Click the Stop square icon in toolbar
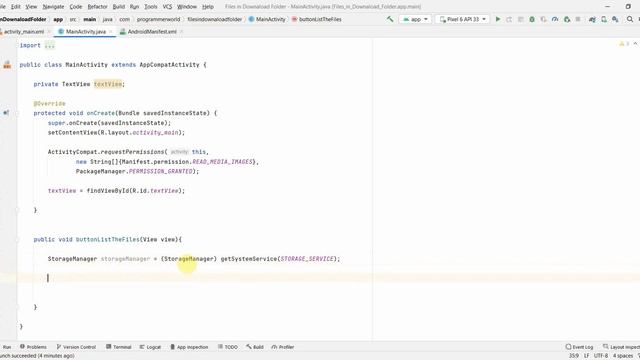This screenshot has height=360, width=640. click(578, 19)
